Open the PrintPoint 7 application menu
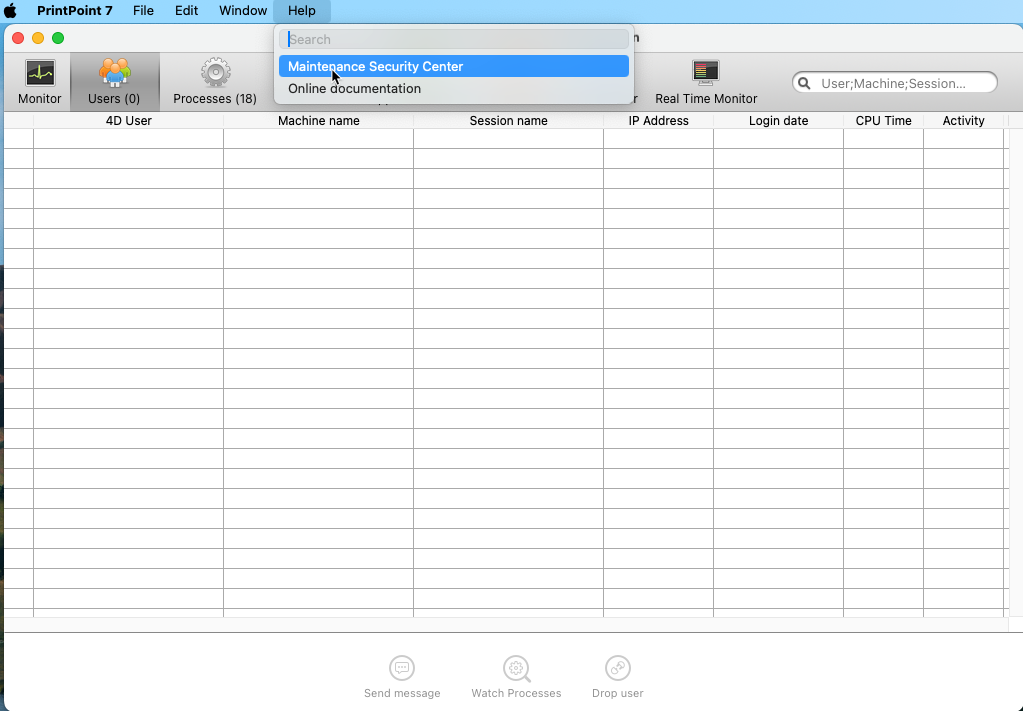 (74, 10)
